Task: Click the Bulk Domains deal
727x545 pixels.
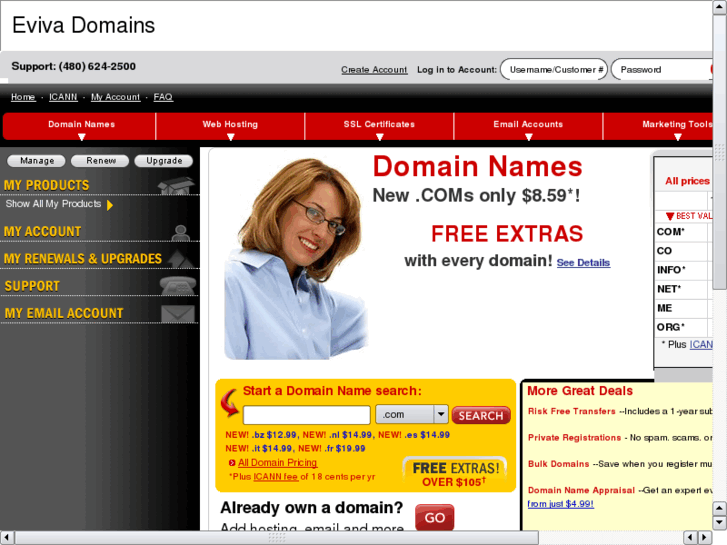Action: pos(559,464)
